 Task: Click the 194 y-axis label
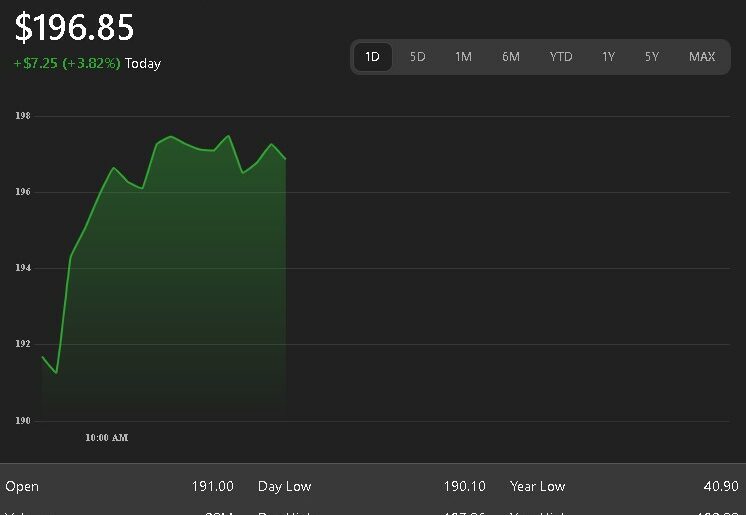pos(22,269)
